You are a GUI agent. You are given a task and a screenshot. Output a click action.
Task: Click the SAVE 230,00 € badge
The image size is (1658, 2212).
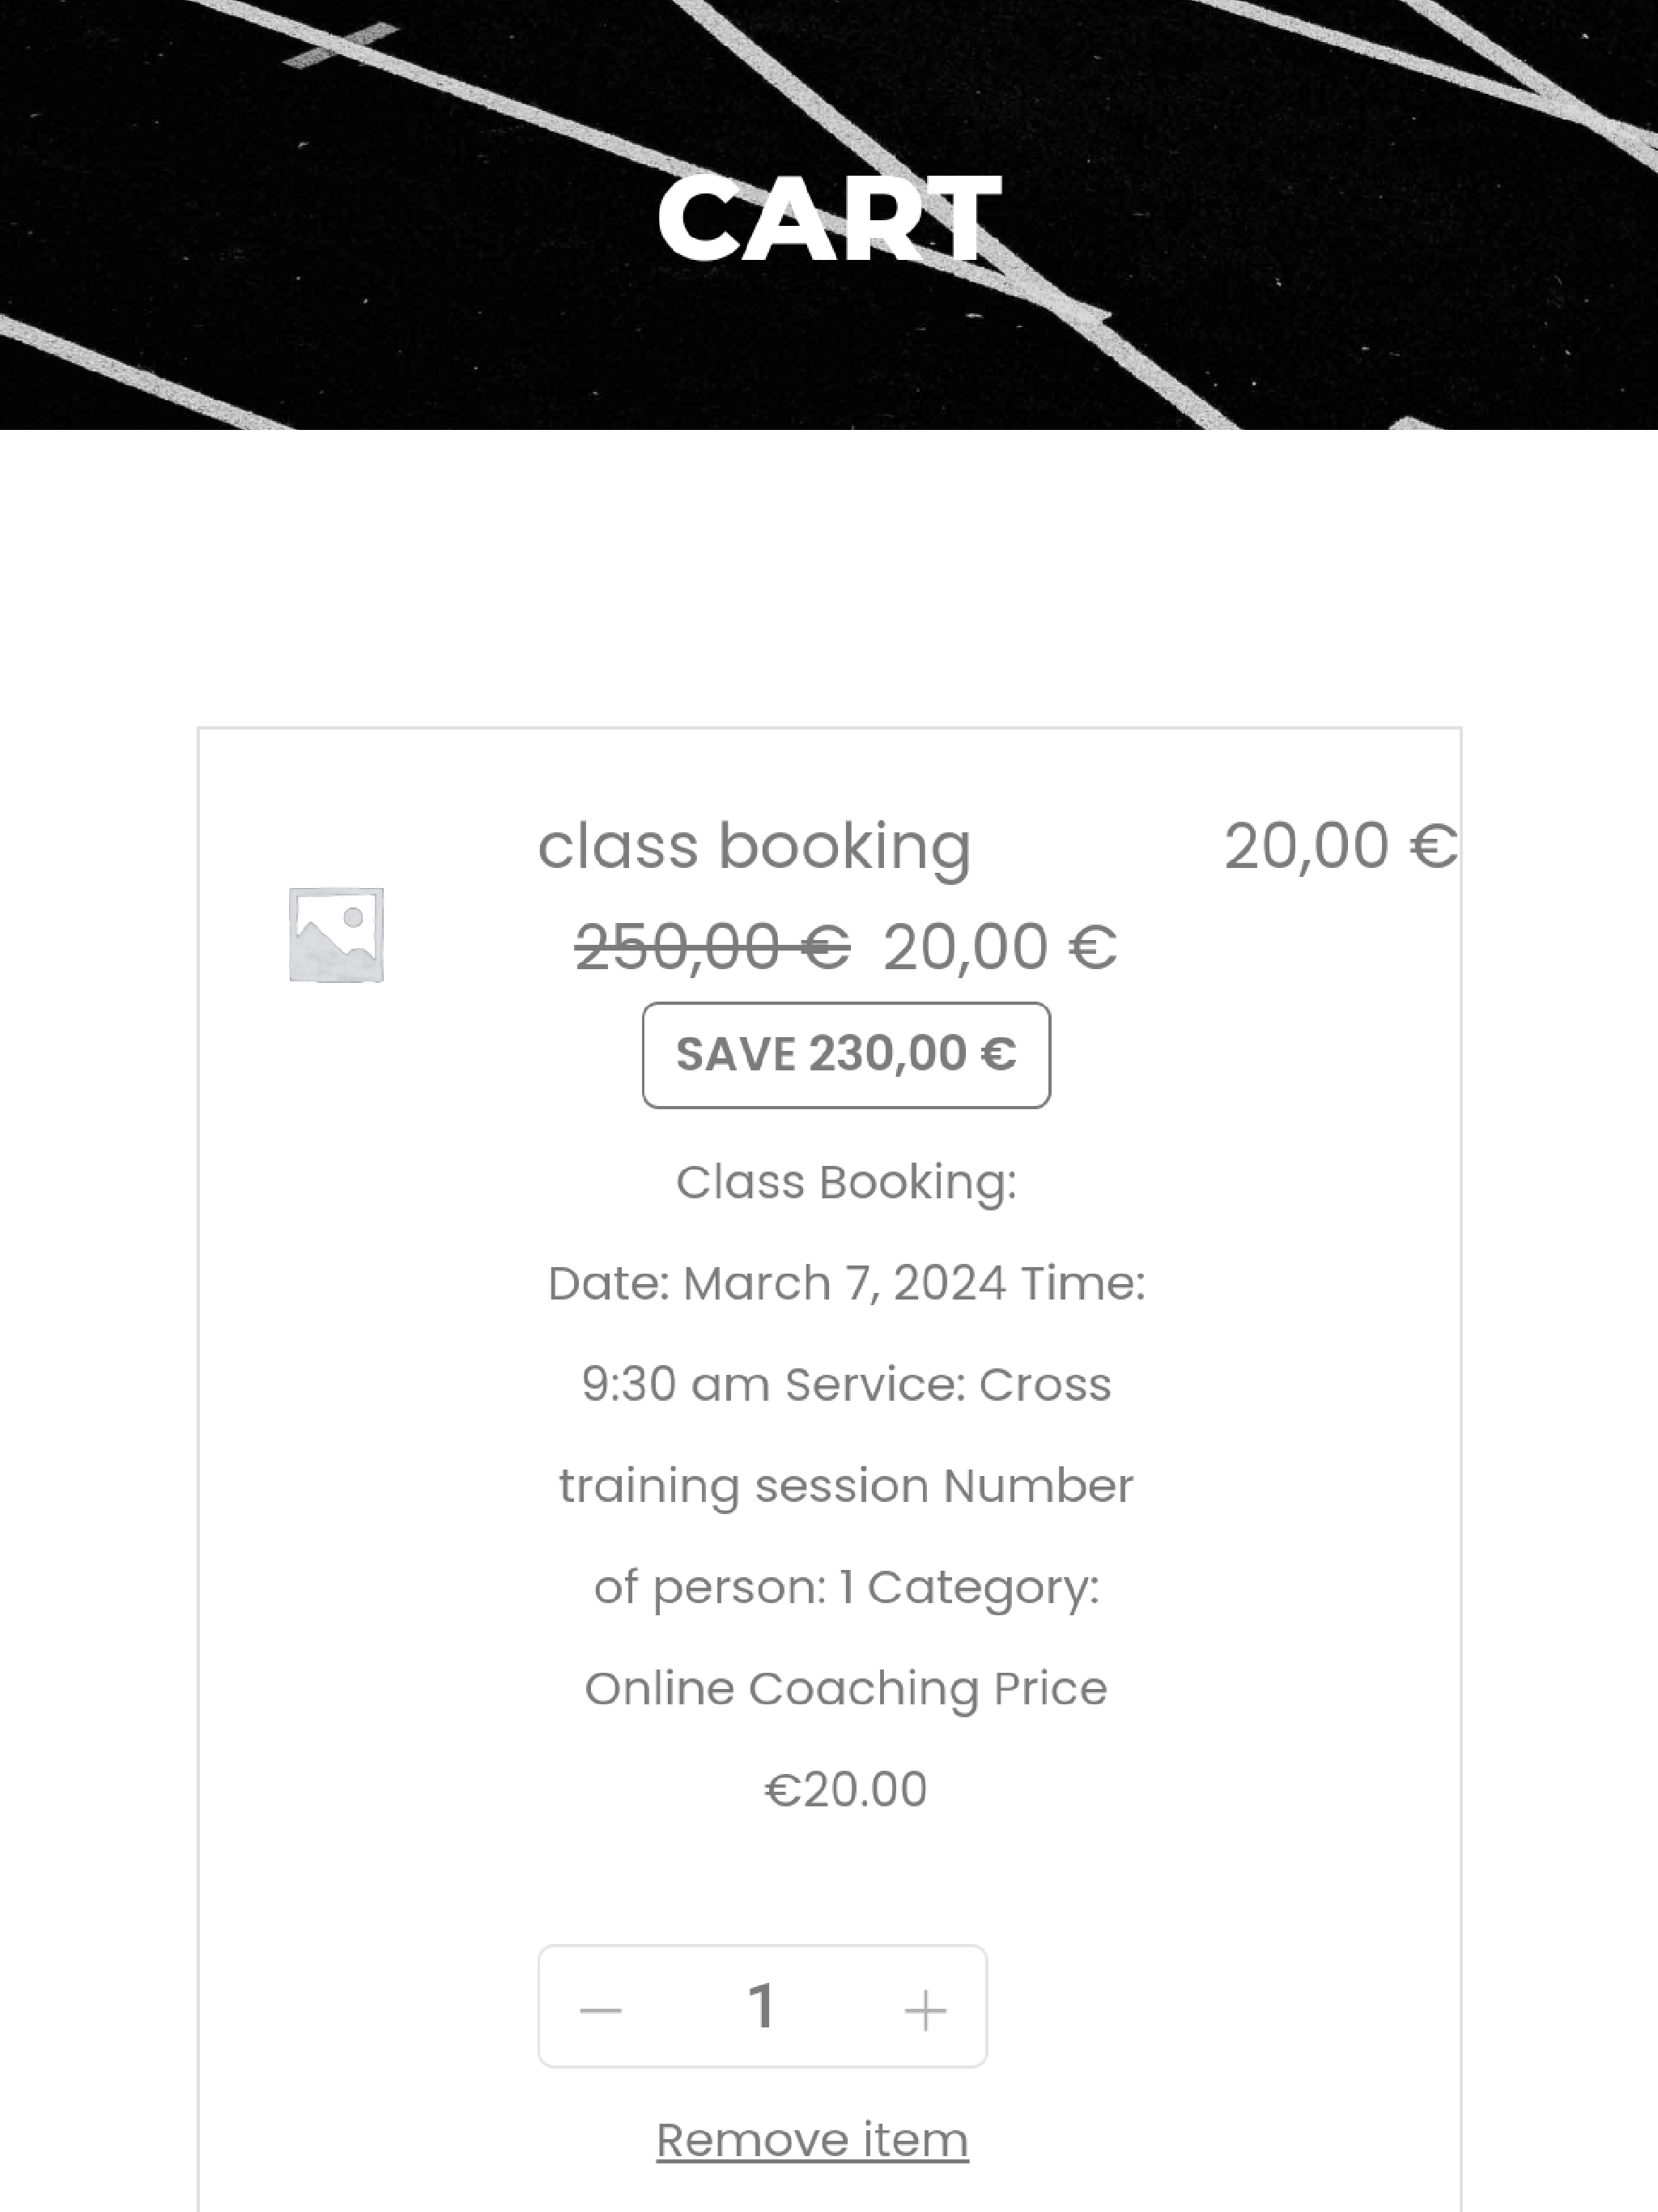(x=846, y=1055)
